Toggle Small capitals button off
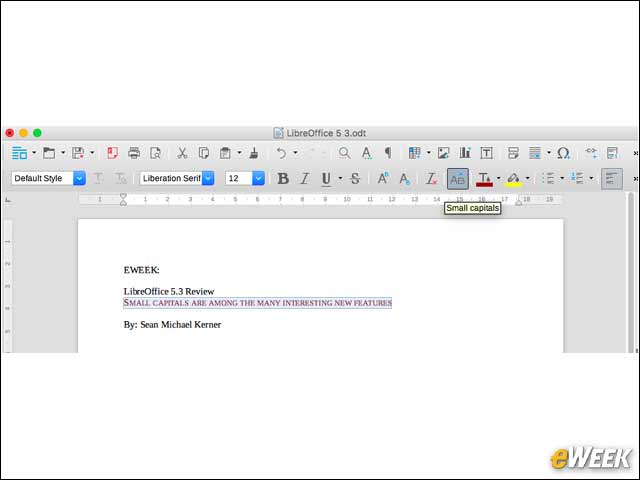This screenshot has height=480, width=640. tap(458, 179)
